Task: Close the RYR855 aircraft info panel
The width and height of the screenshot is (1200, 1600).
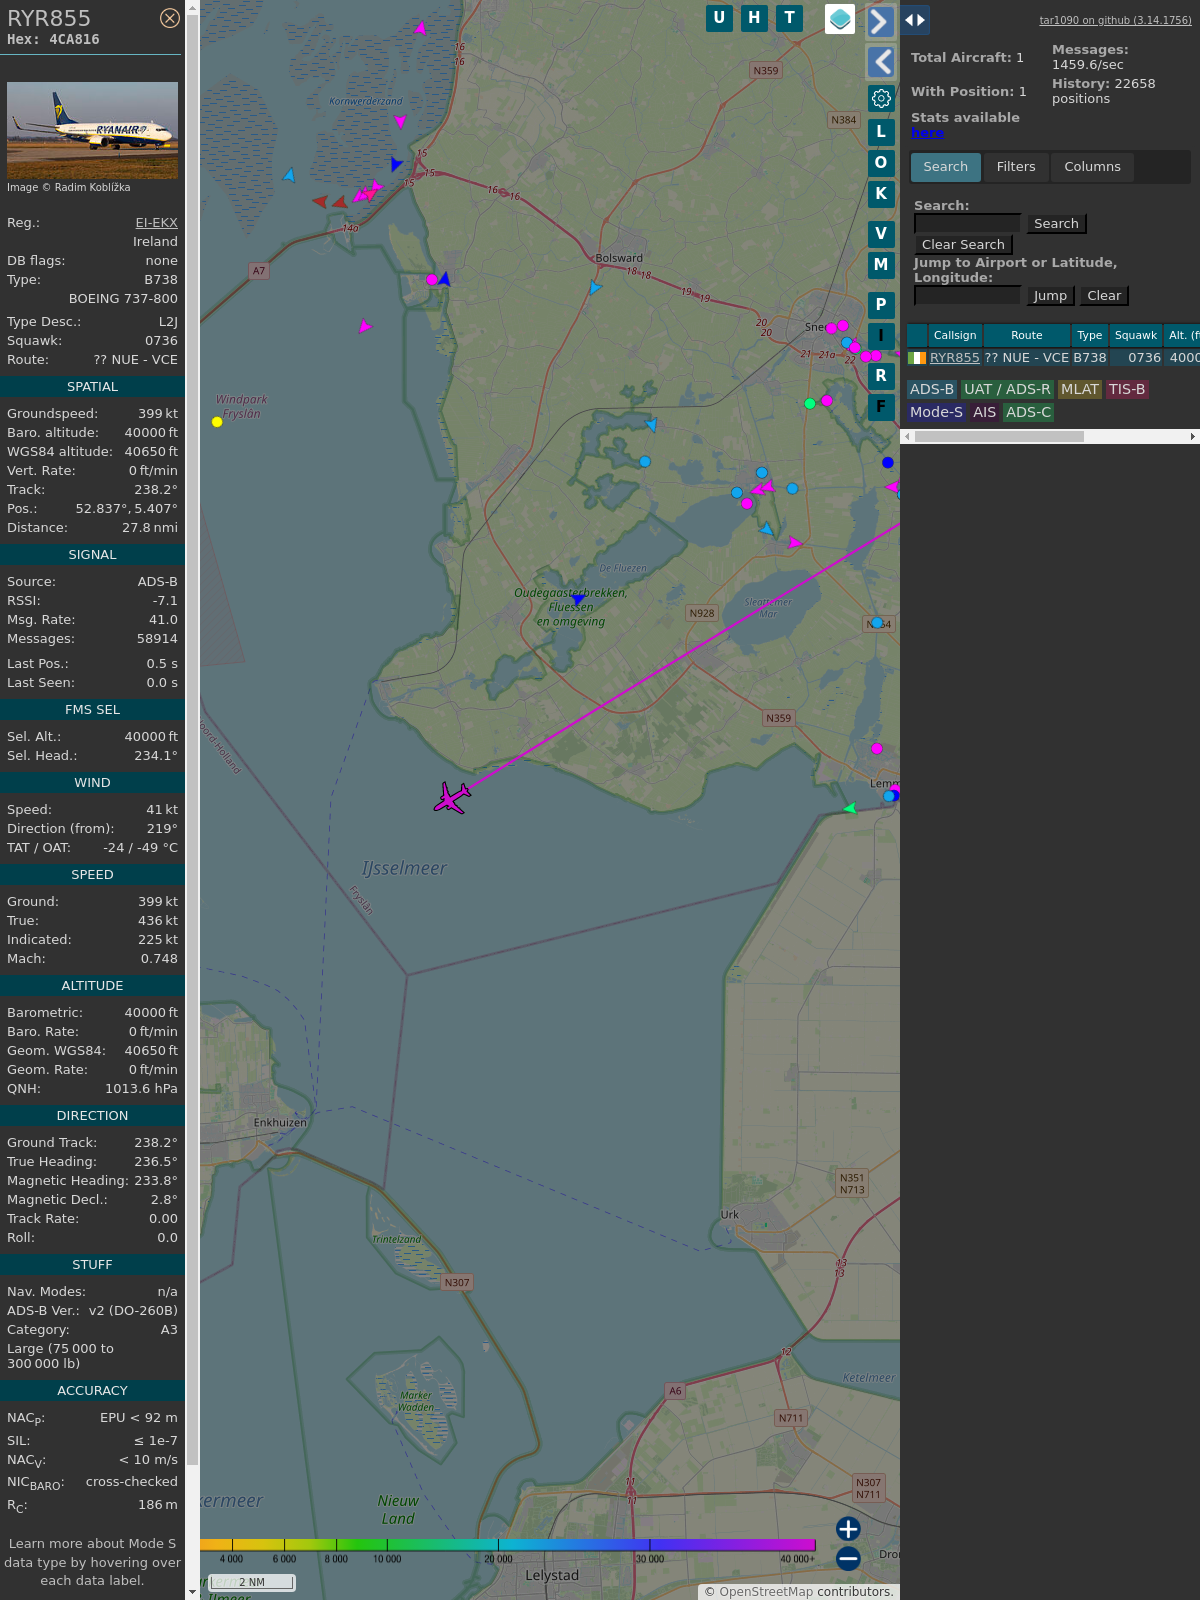Action: pos(170,18)
